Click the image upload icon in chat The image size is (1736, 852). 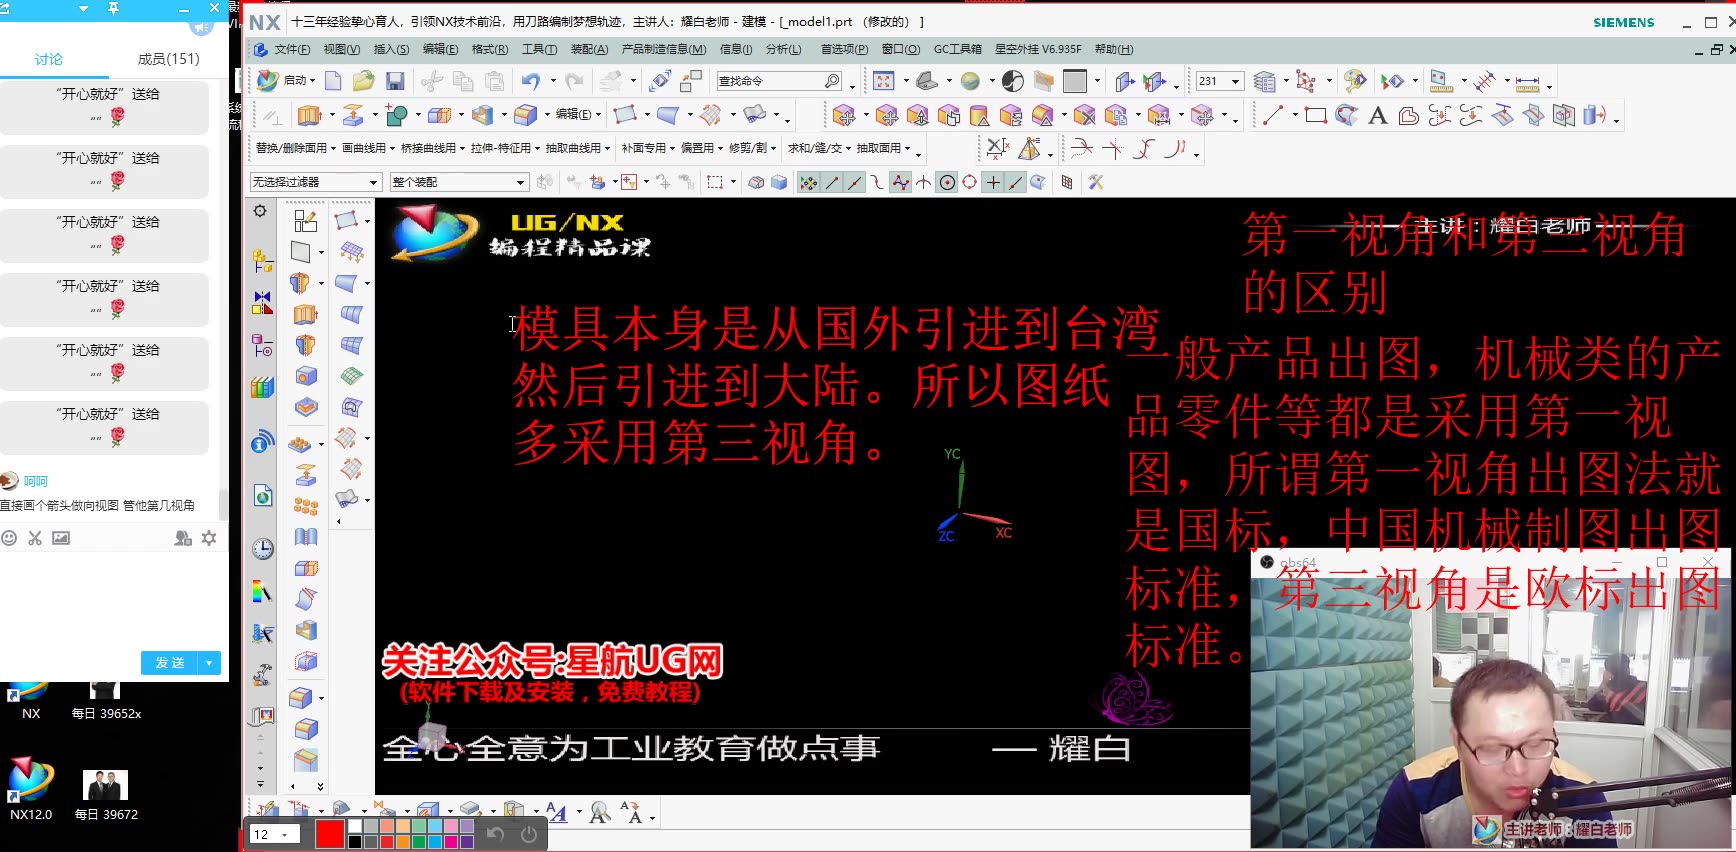pyautogui.click(x=61, y=538)
